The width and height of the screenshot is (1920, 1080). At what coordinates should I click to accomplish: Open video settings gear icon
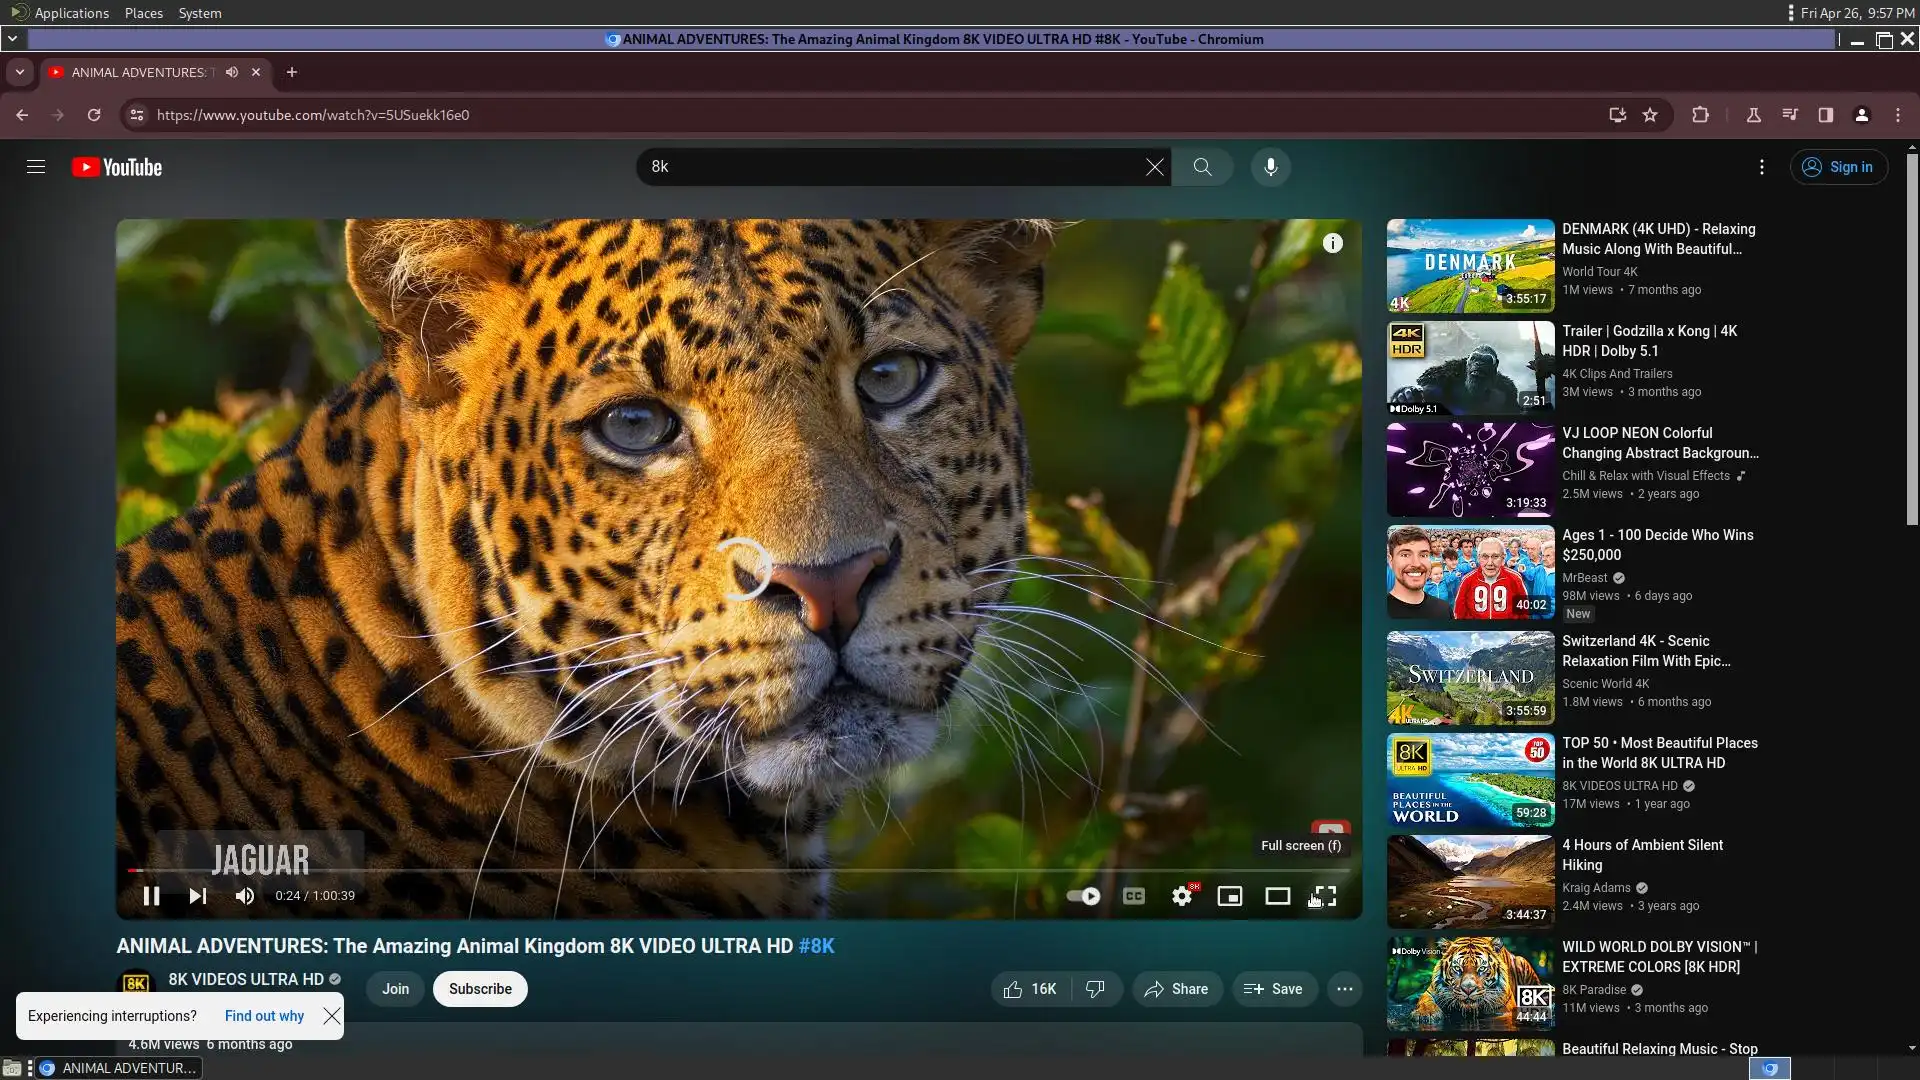click(x=1182, y=896)
